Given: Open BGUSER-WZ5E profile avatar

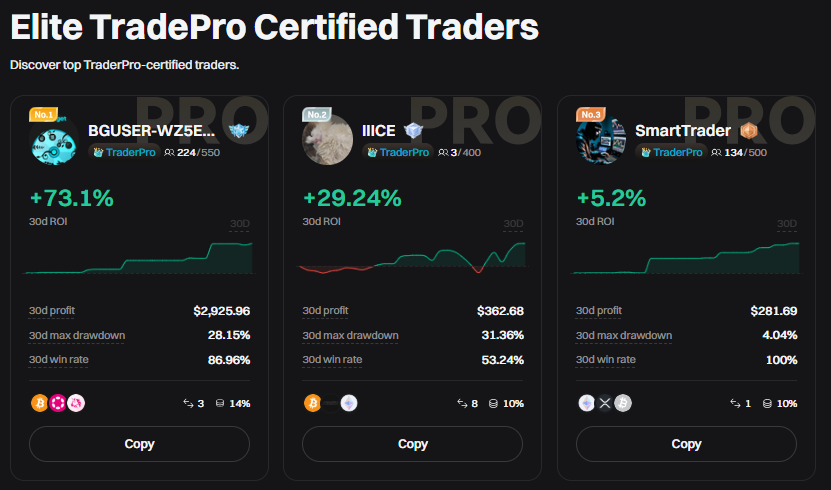Looking at the screenshot, I should 54,141.
